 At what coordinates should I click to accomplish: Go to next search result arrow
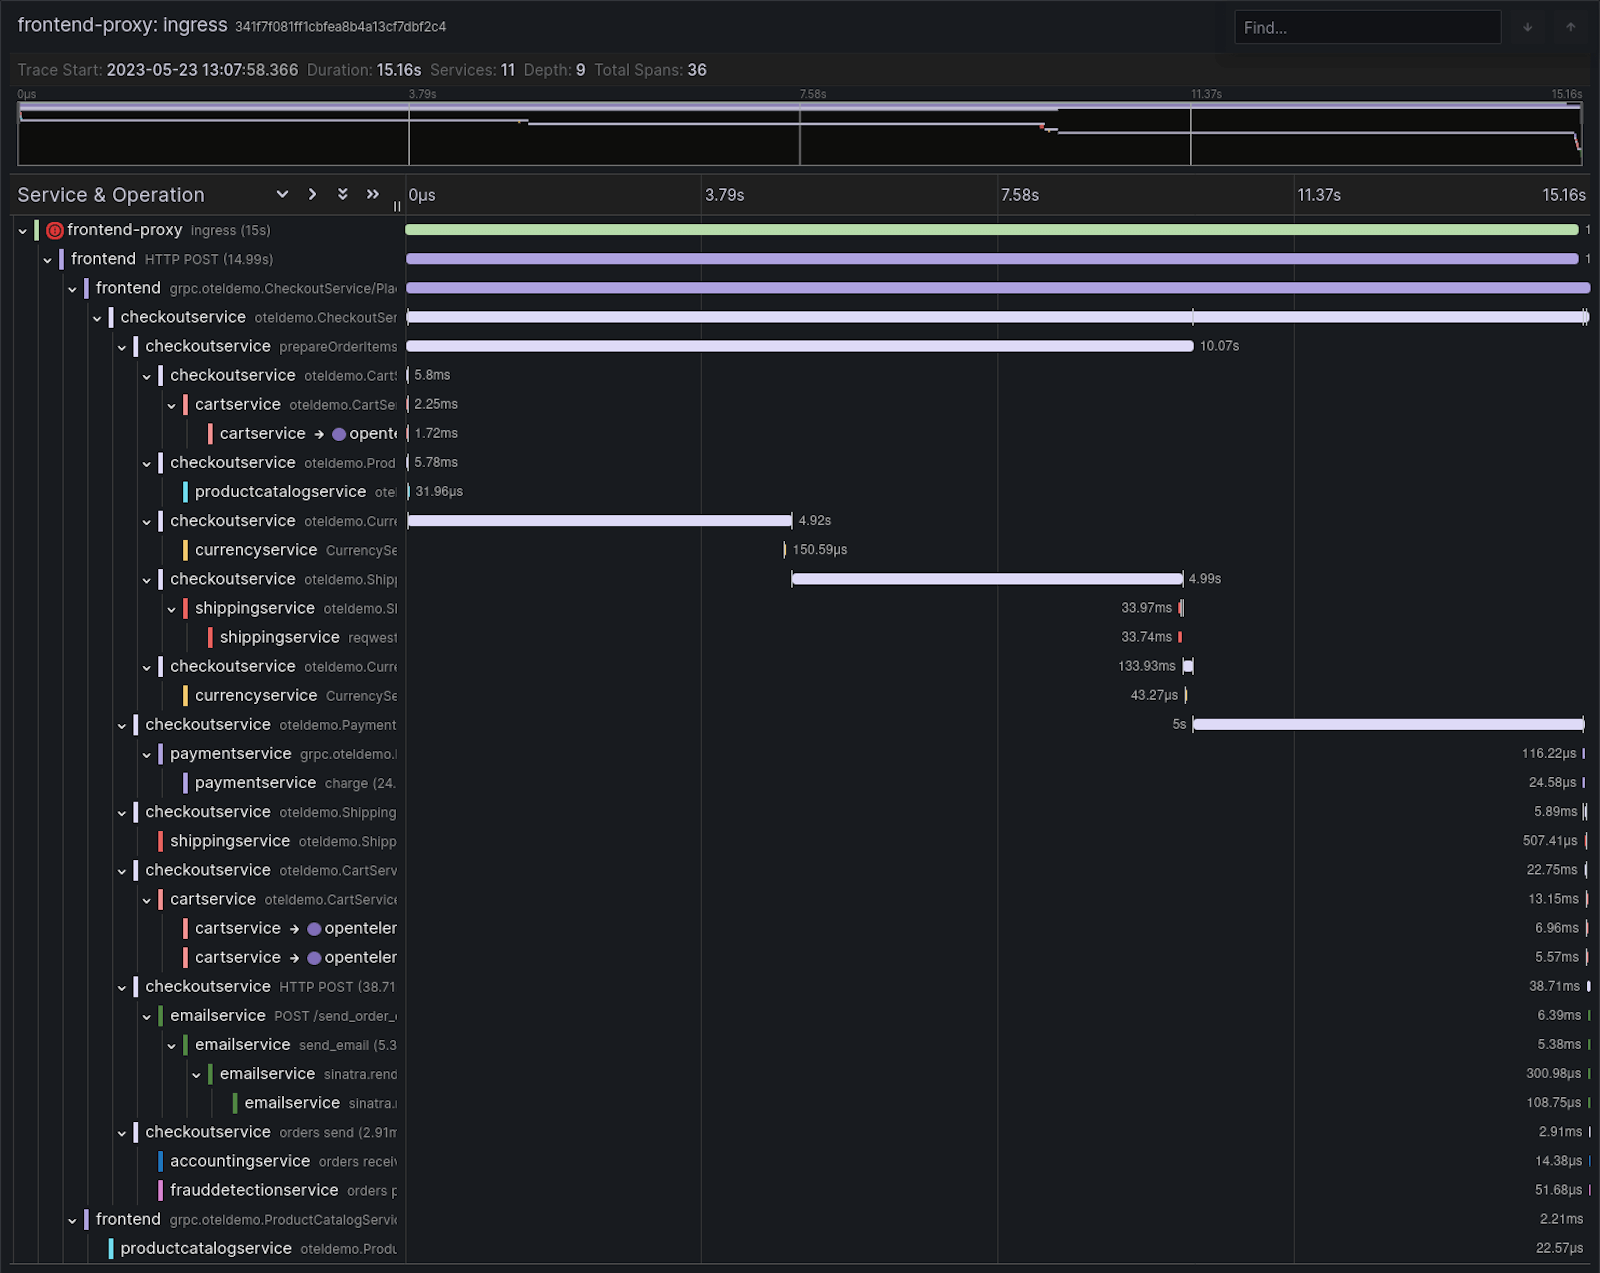tap(1527, 27)
